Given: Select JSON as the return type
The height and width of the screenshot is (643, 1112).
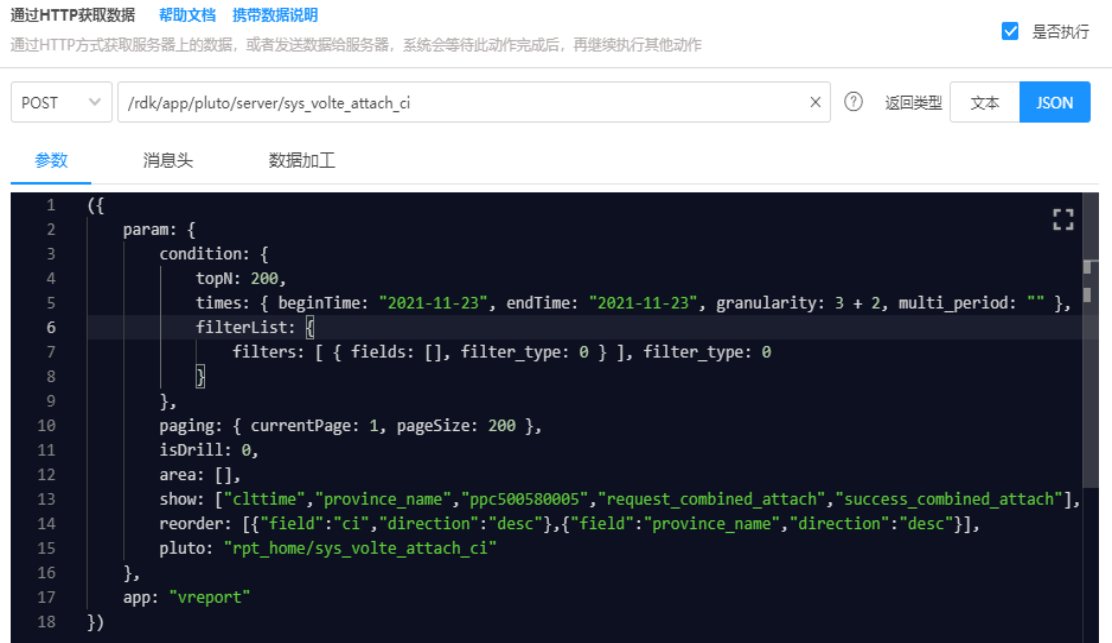Looking at the screenshot, I should pyautogui.click(x=1054, y=102).
